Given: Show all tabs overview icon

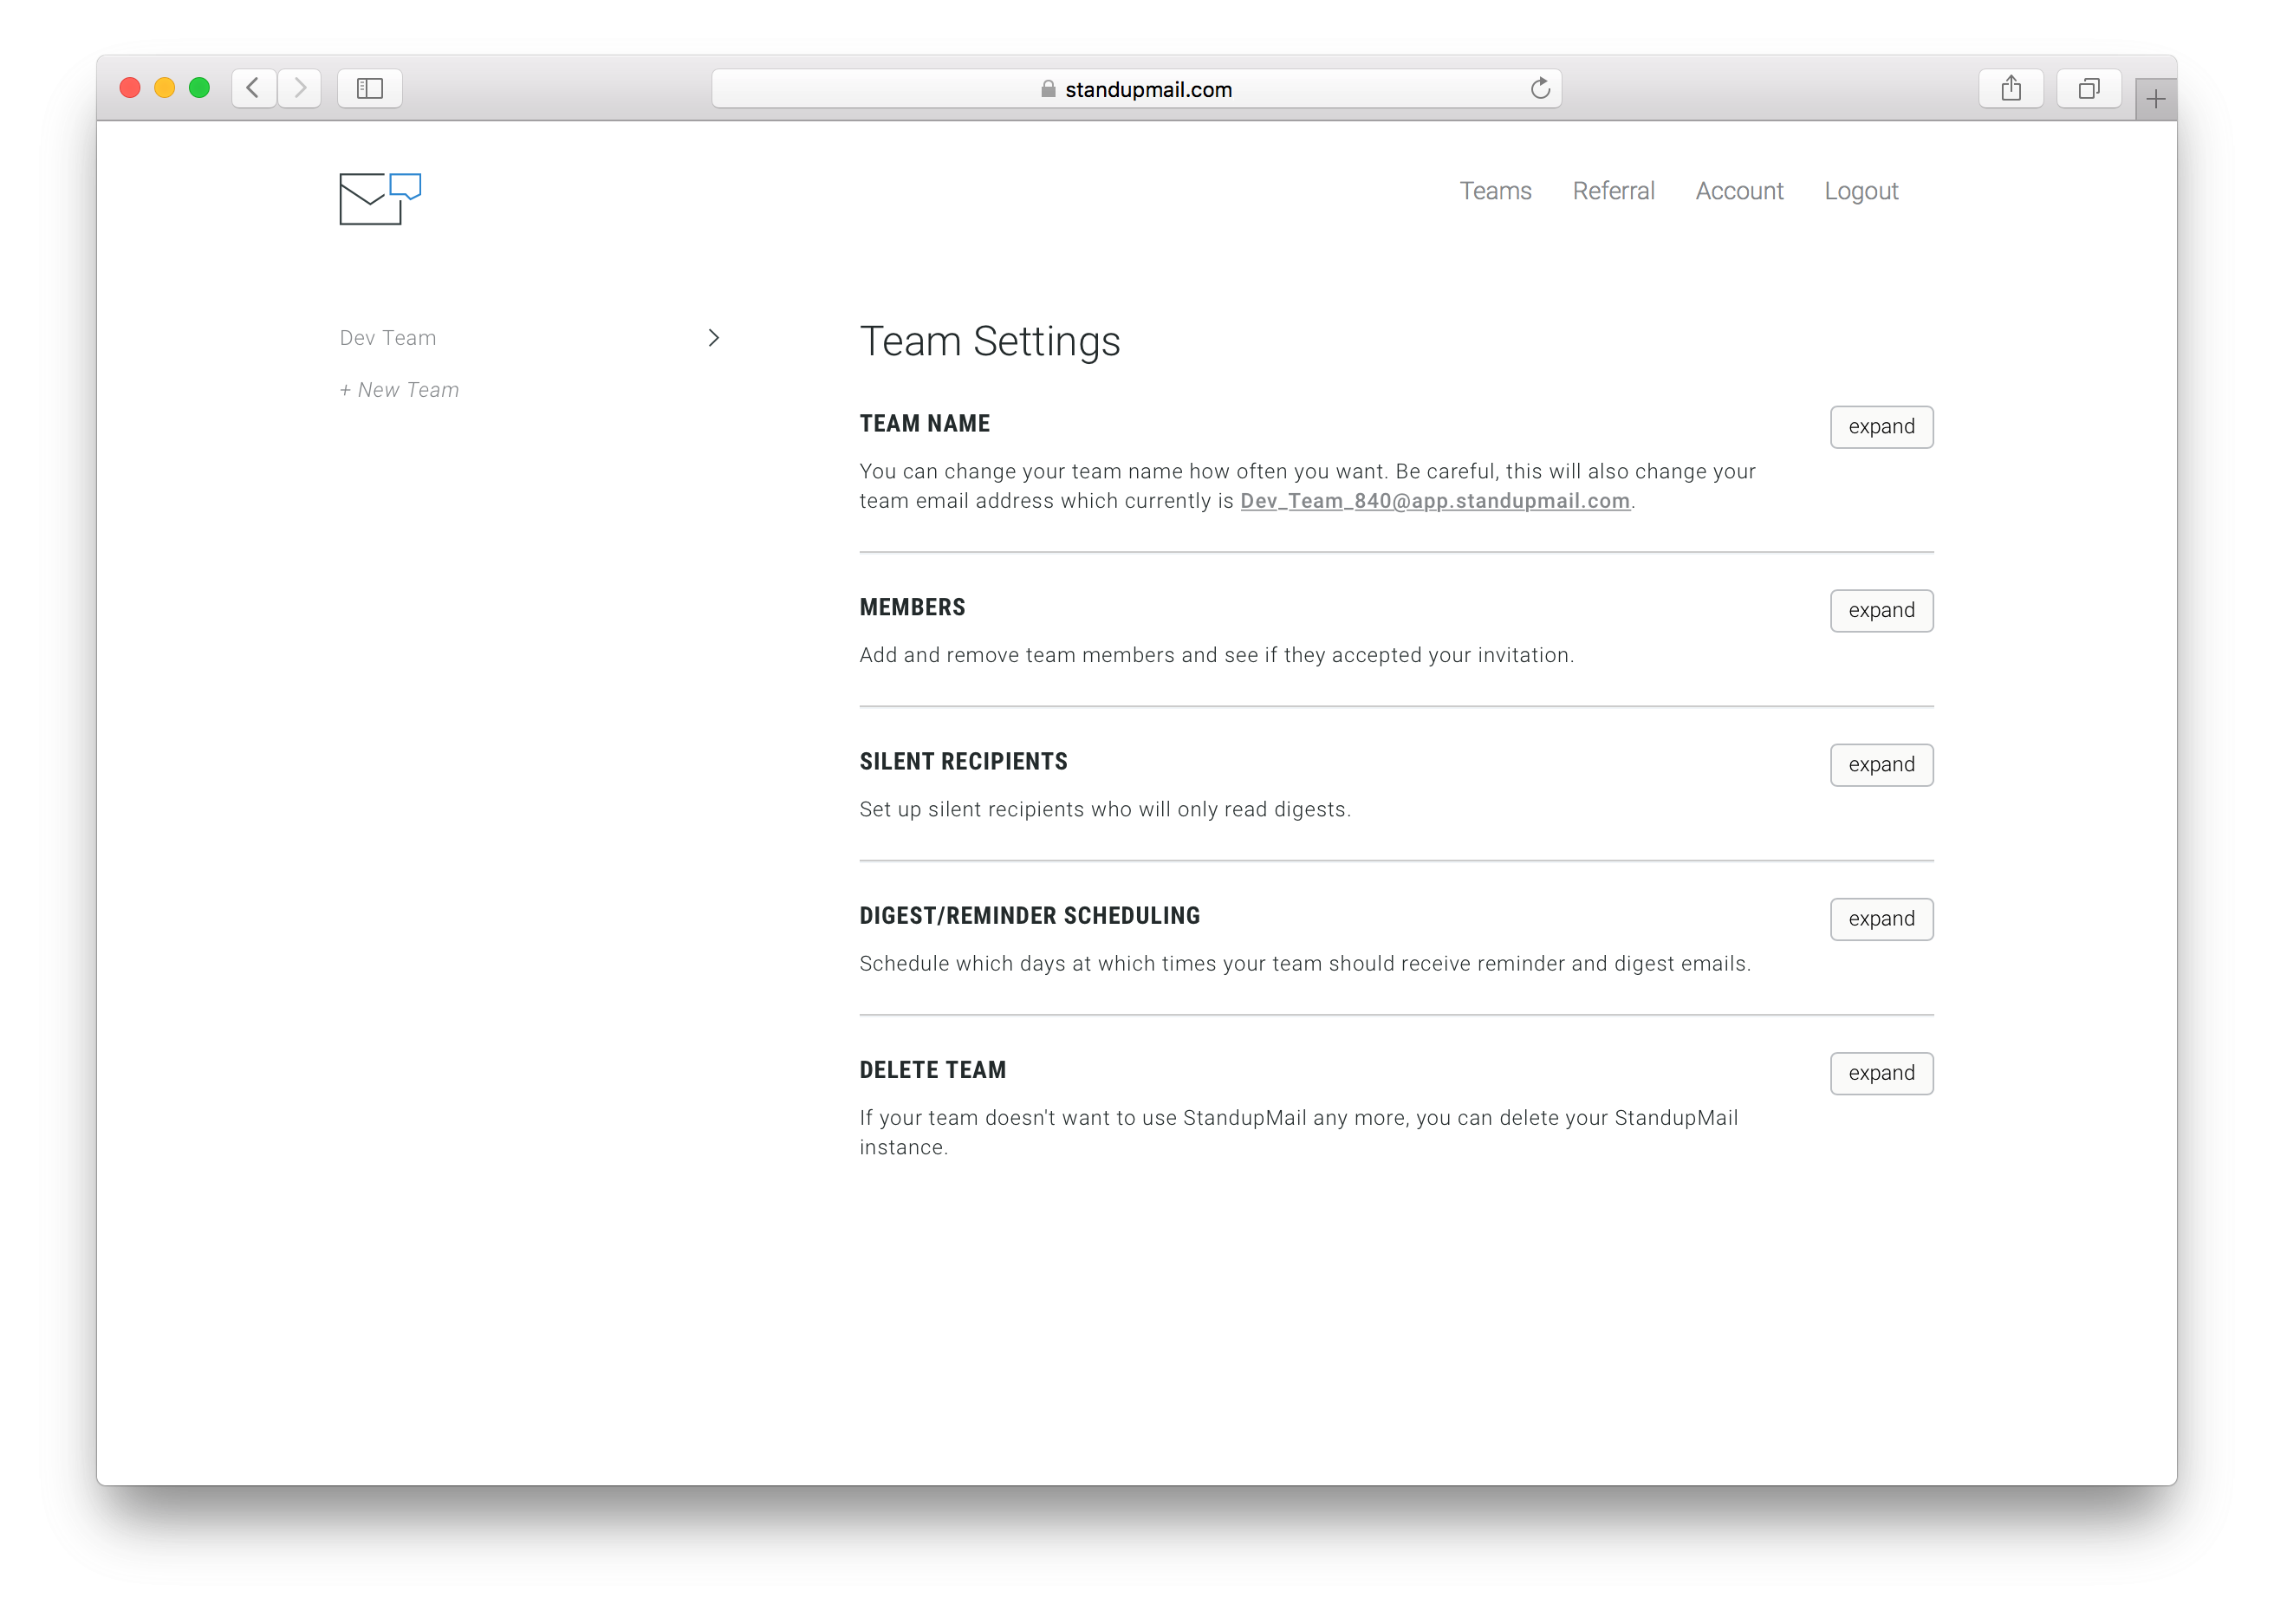Looking at the screenshot, I should coord(2088,88).
